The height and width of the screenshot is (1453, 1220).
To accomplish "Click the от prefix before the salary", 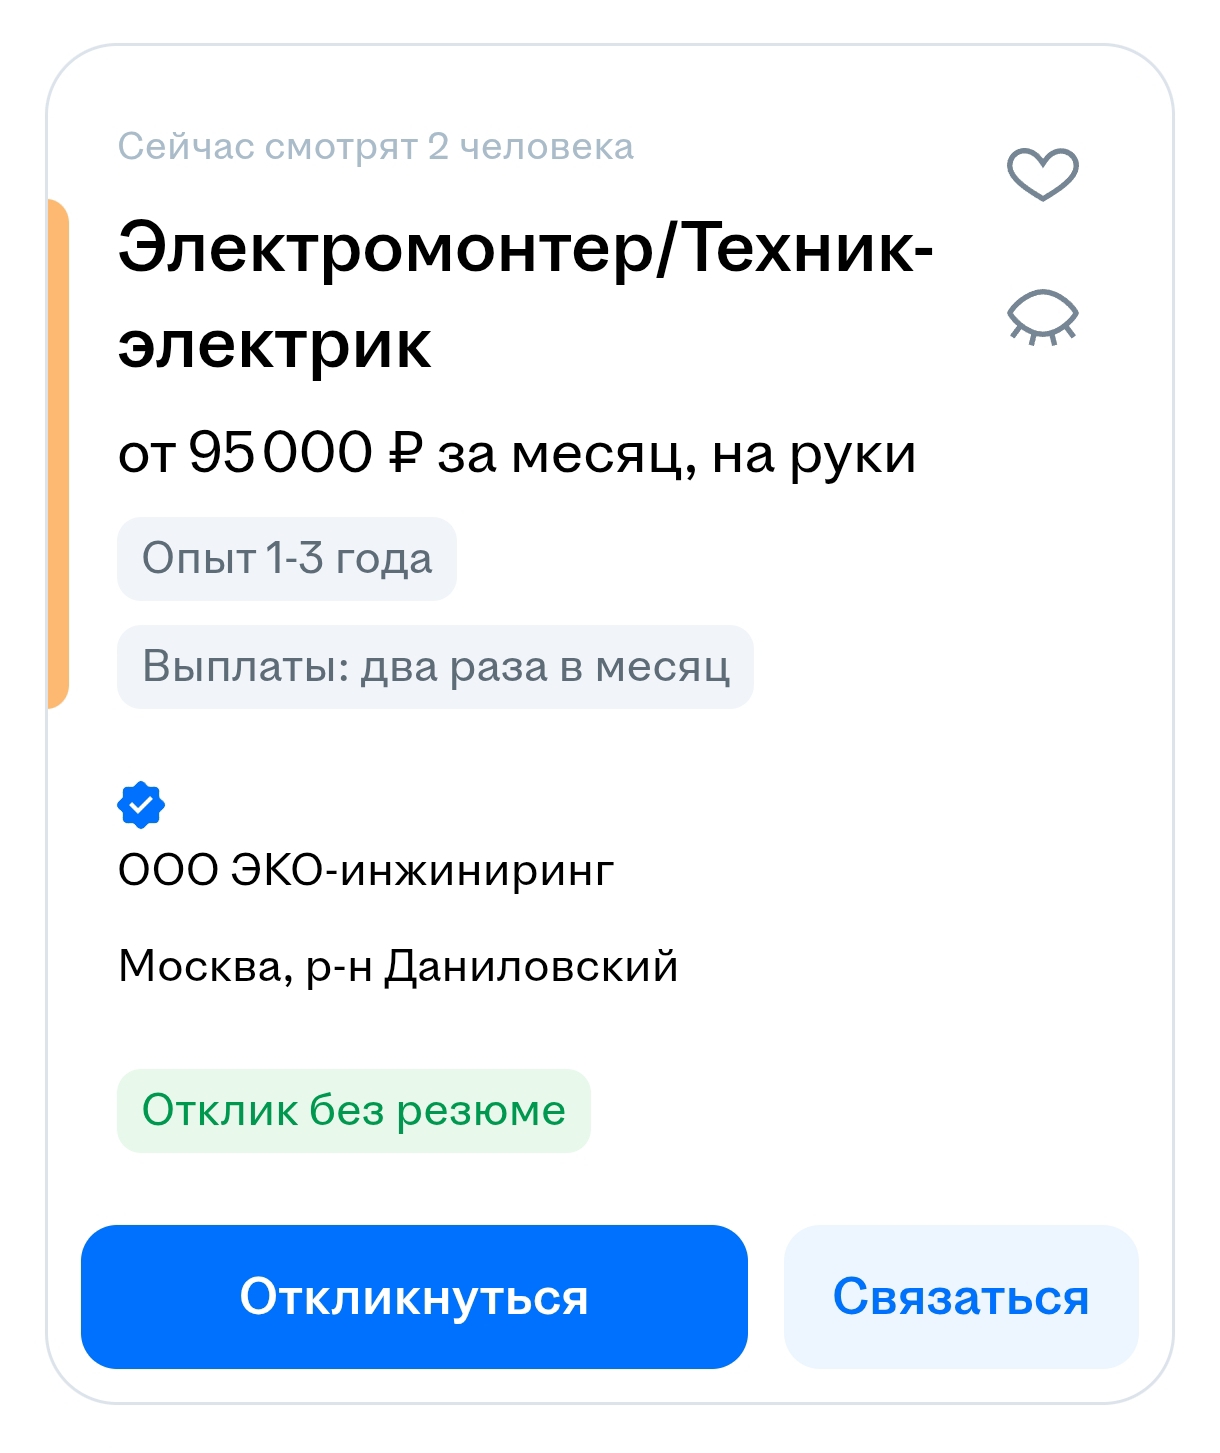I will [147, 455].
